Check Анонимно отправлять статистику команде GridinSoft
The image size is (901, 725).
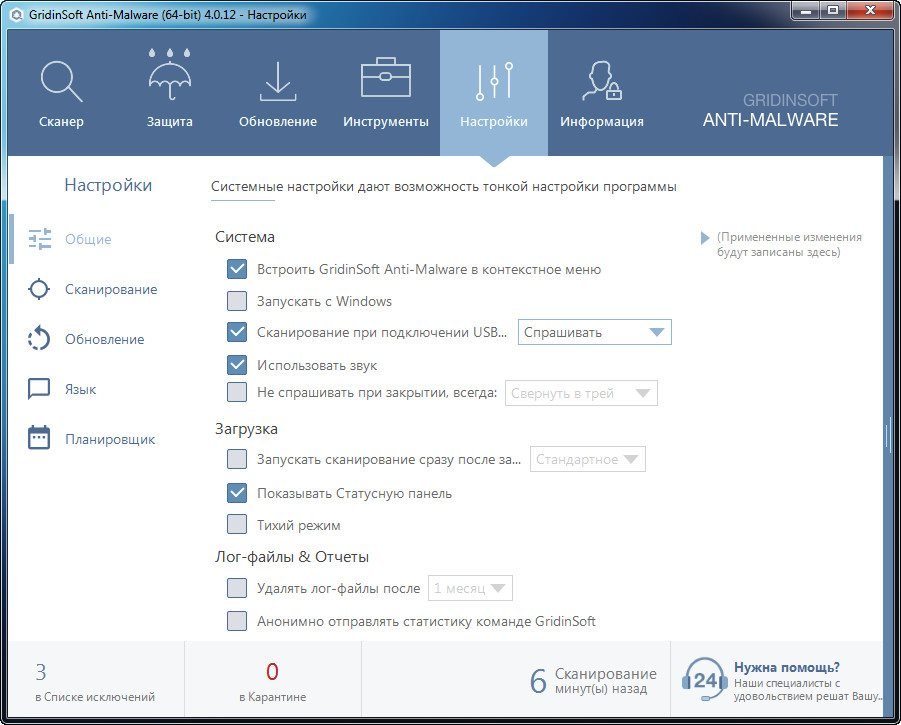coord(237,621)
